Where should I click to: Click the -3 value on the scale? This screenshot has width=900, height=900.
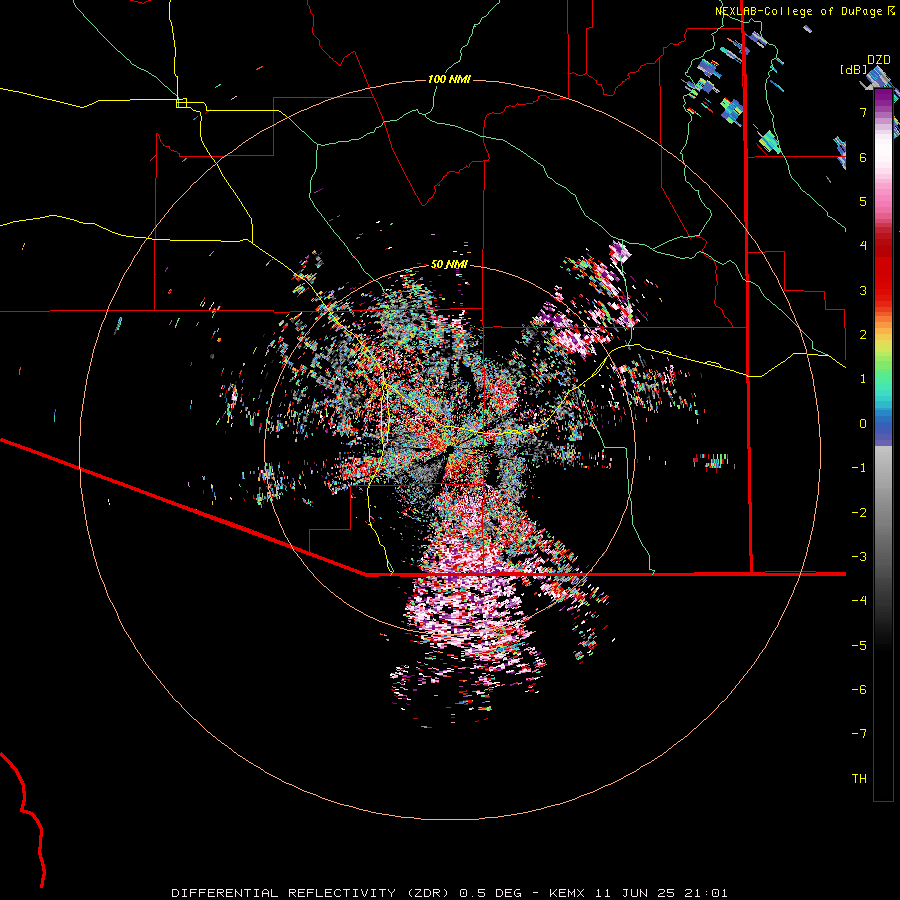click(x=859, y=557)
